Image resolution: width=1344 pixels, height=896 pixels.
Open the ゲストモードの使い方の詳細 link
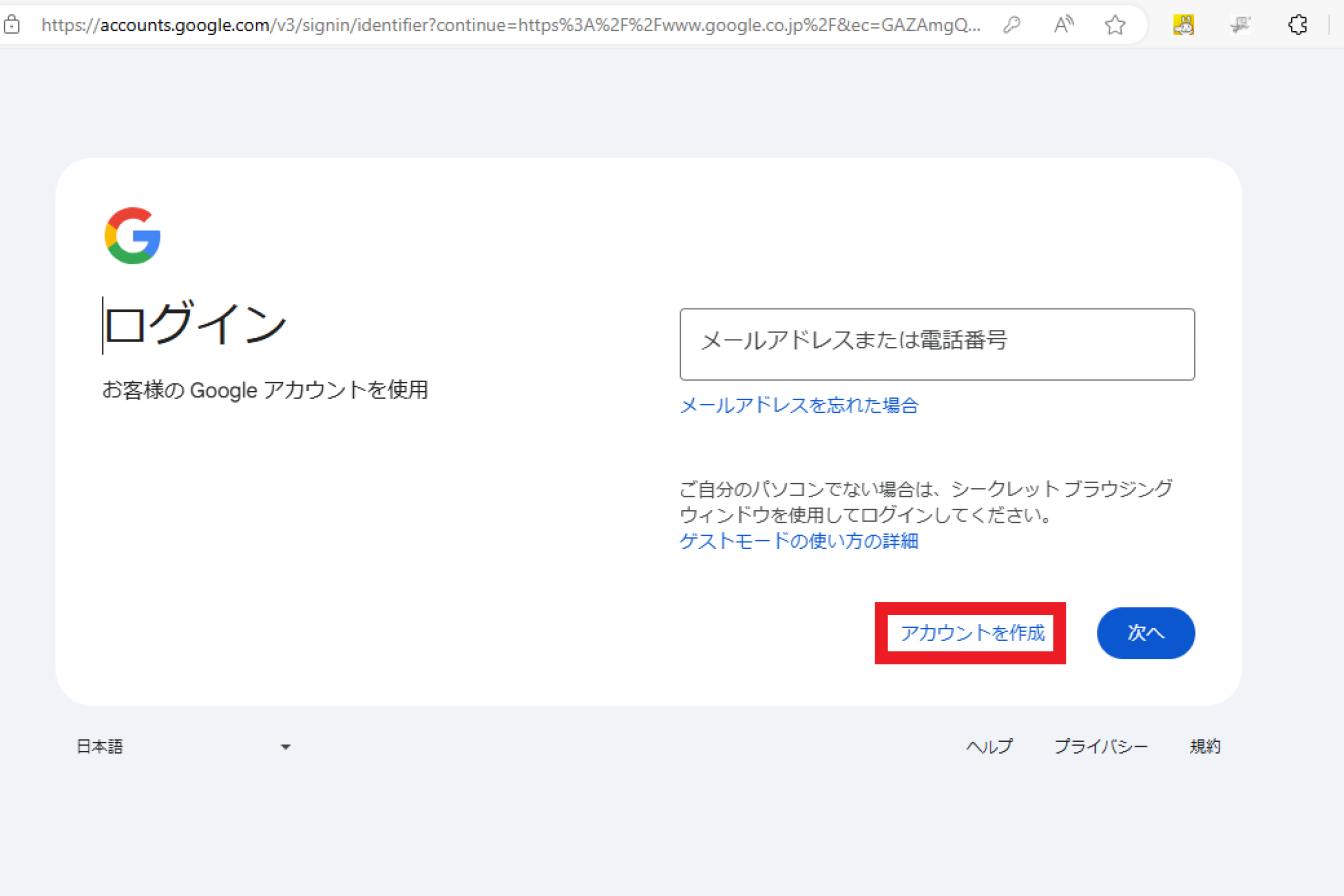tap(798, 541)
